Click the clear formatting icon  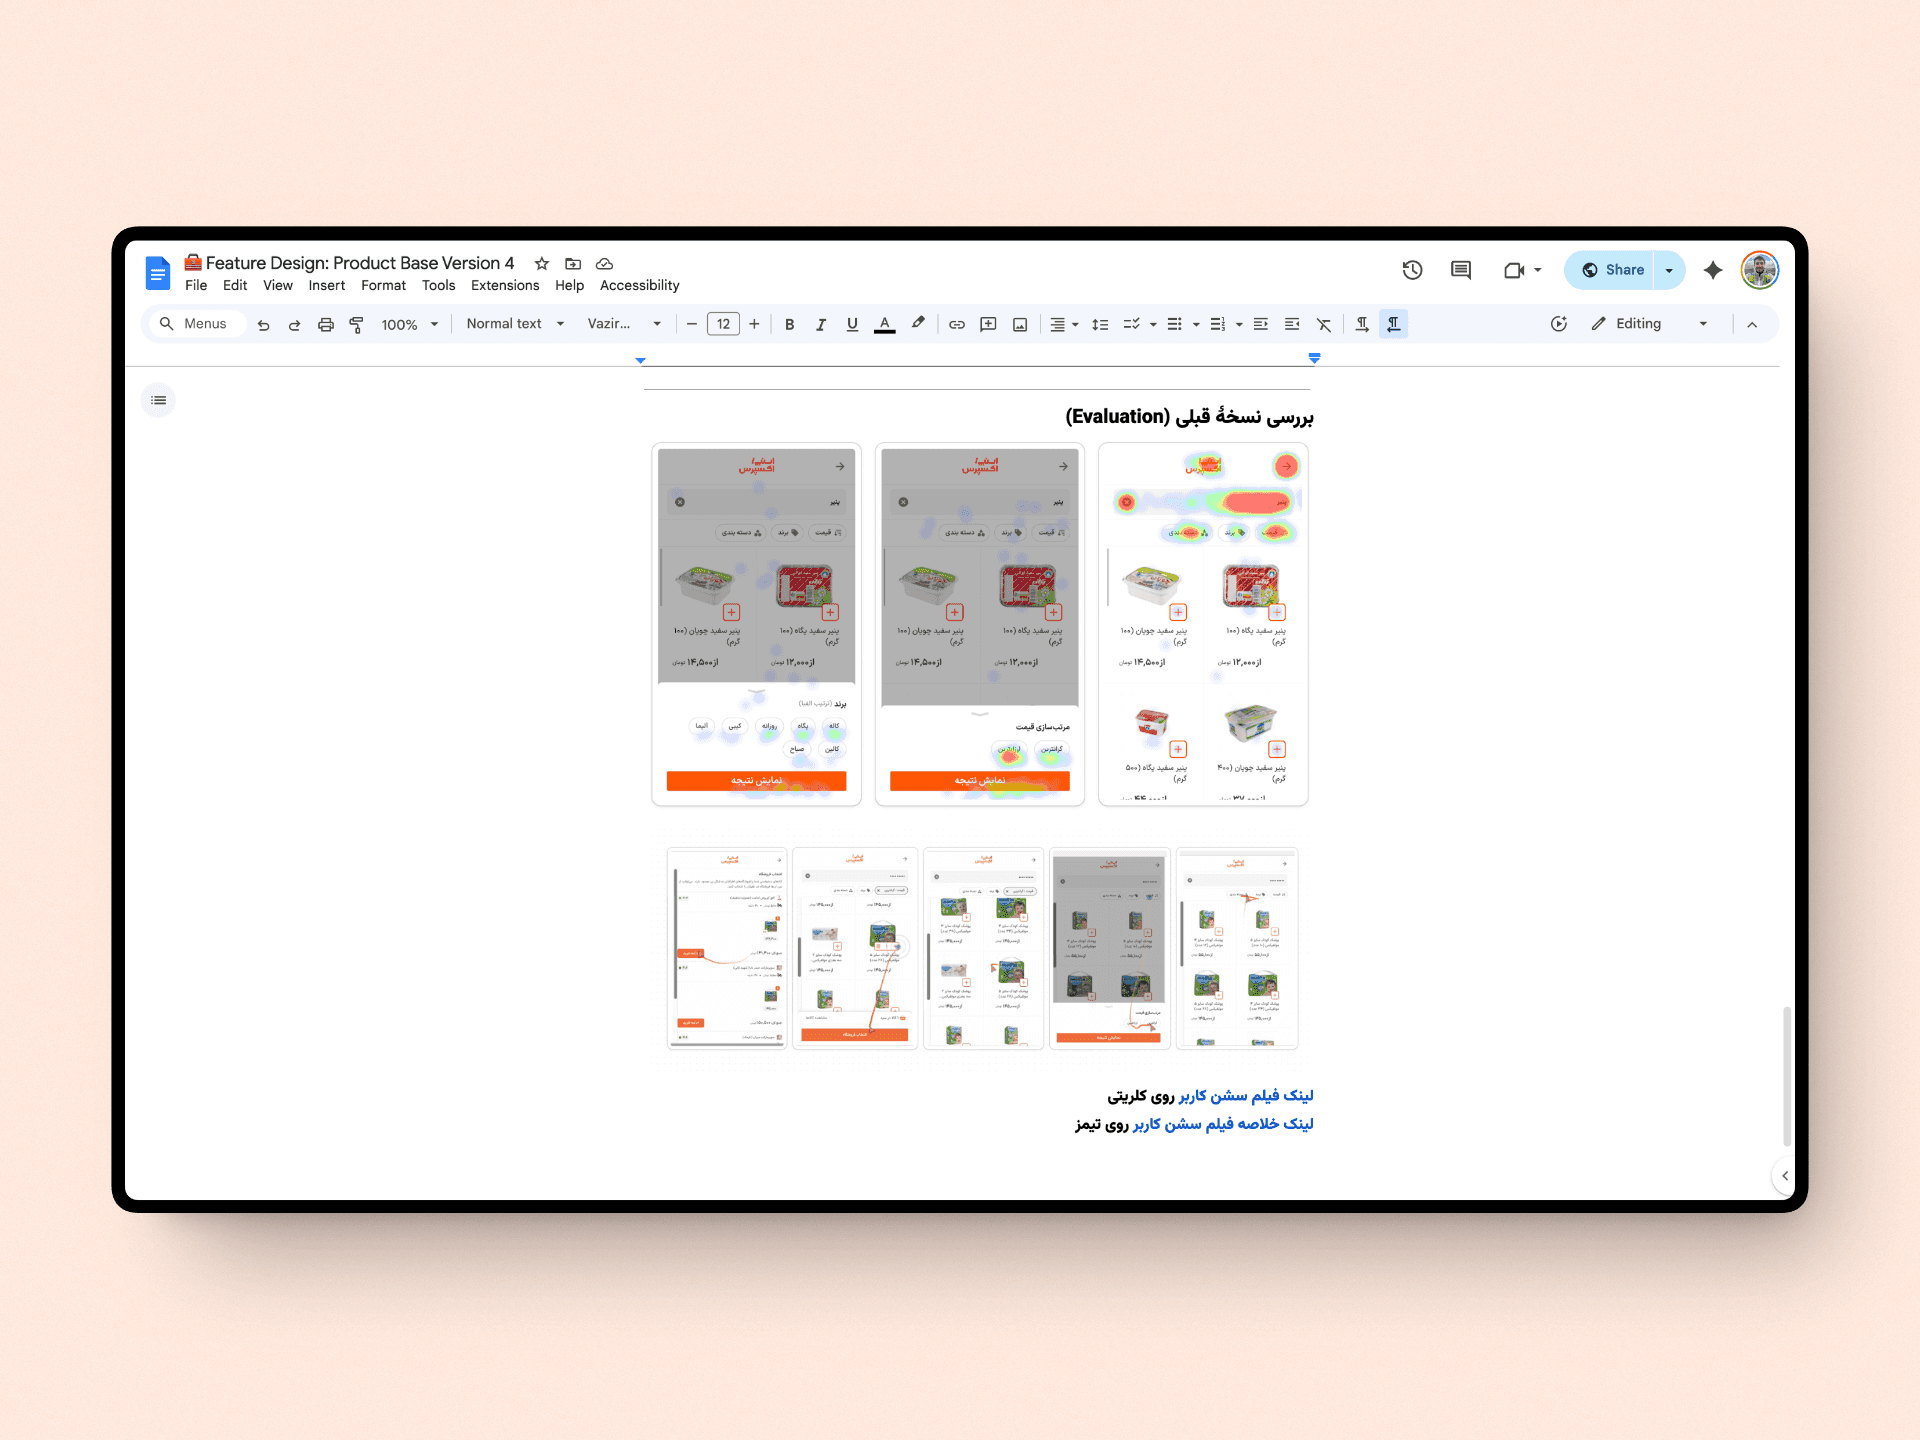coord(1324,324)
